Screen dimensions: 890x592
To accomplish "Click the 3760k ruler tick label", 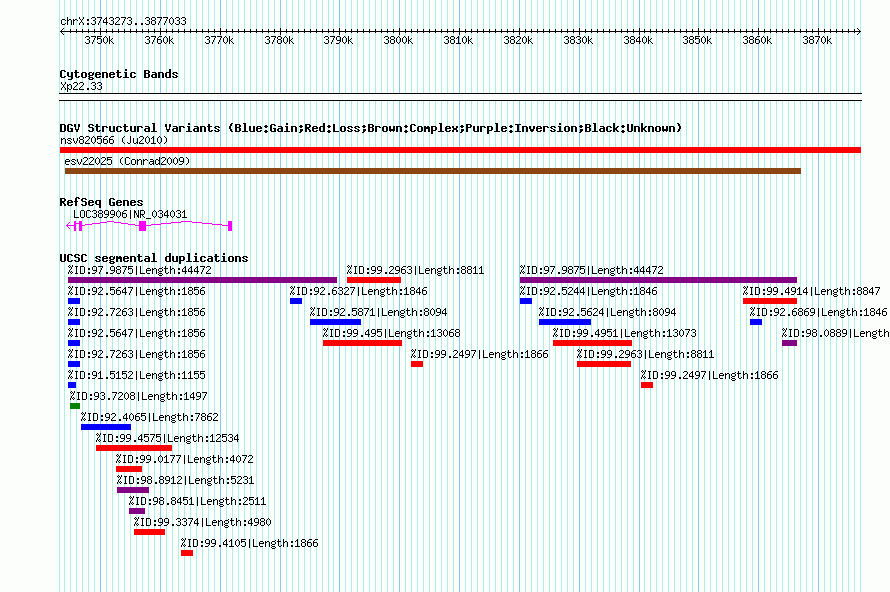I will click(x=159, y=40).
